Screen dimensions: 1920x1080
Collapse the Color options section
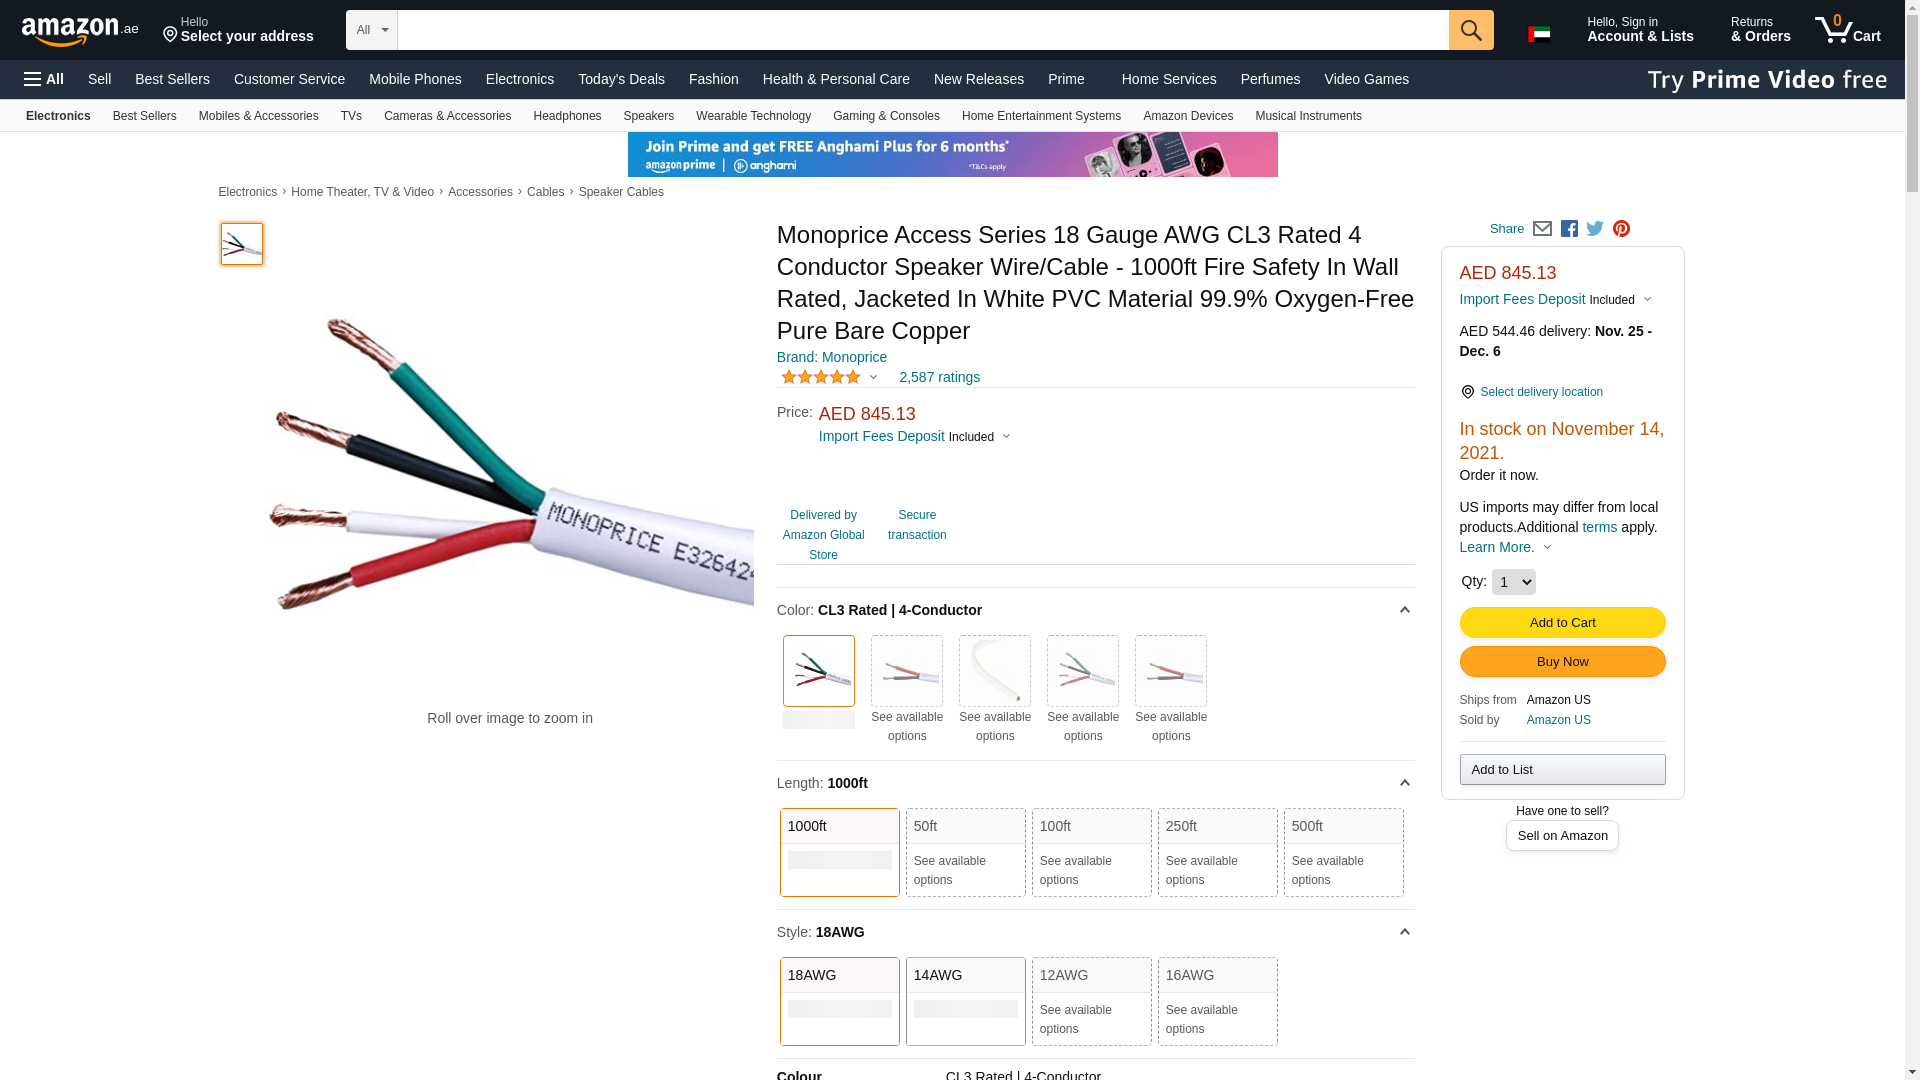coord(1404,610)
